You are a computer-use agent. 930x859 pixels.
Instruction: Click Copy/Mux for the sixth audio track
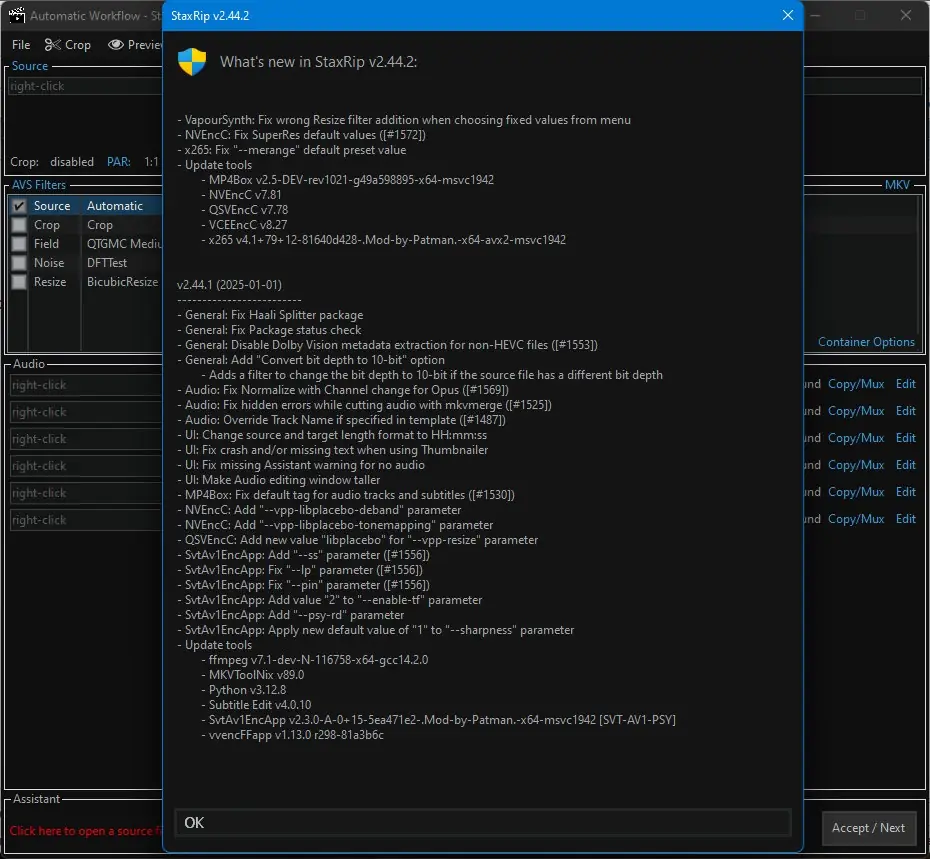856,518
